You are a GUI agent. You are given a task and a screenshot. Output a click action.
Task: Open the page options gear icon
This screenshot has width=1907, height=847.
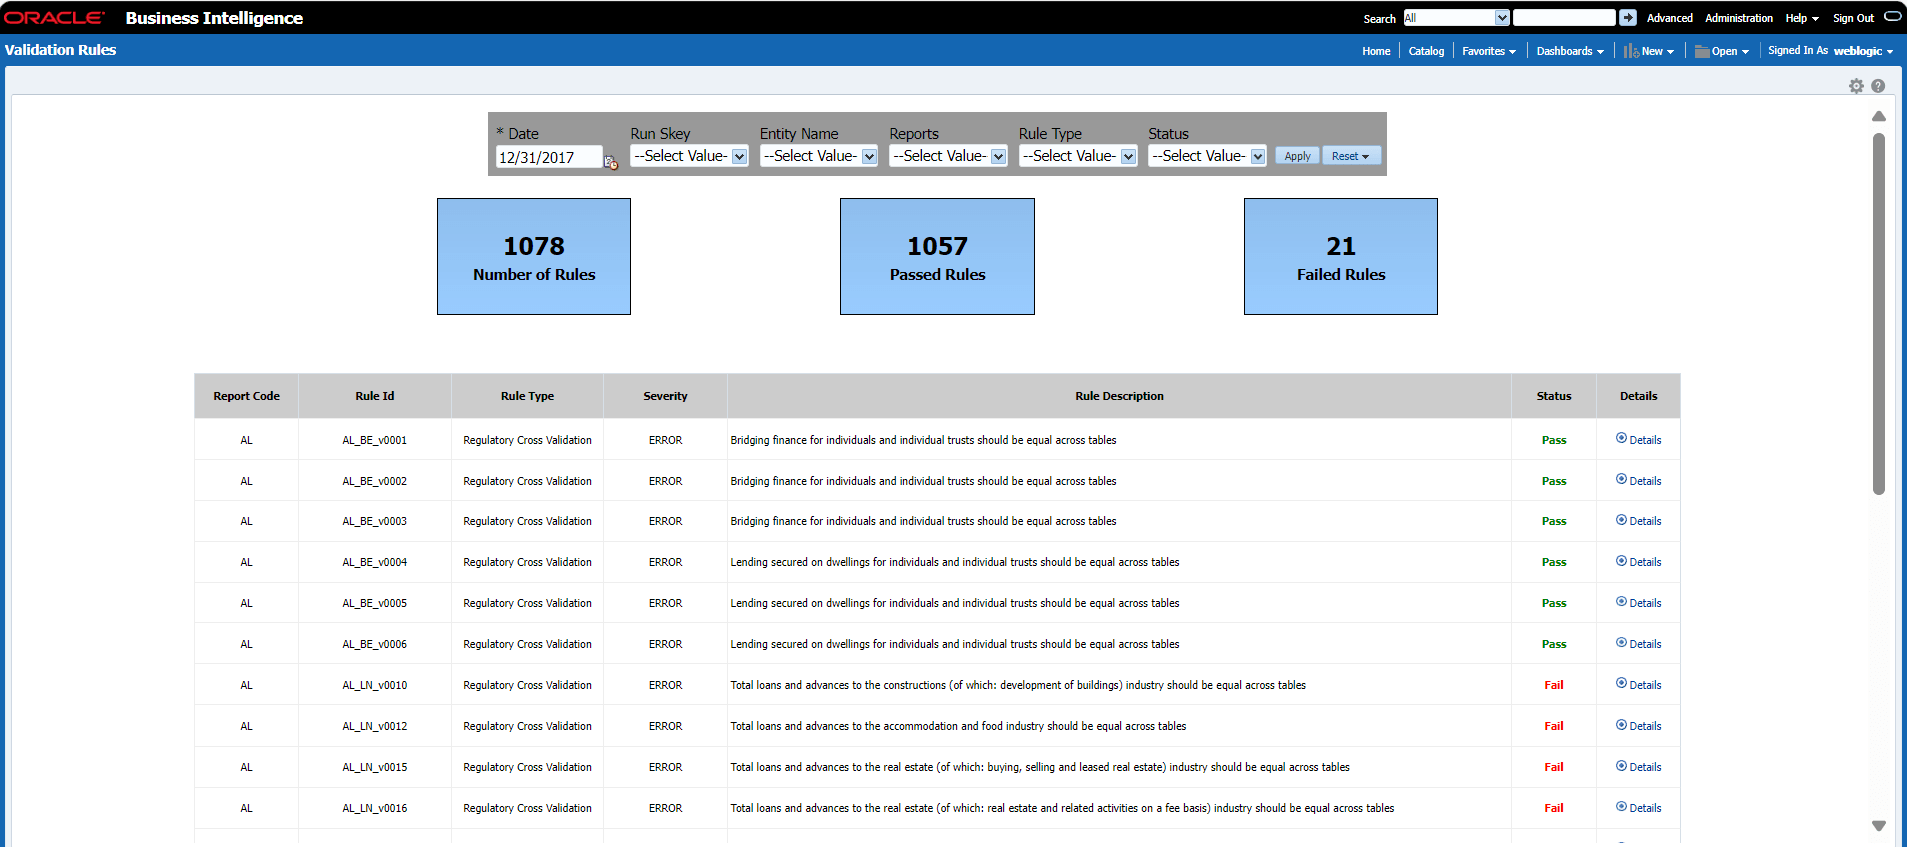[x=1856, y=86]
